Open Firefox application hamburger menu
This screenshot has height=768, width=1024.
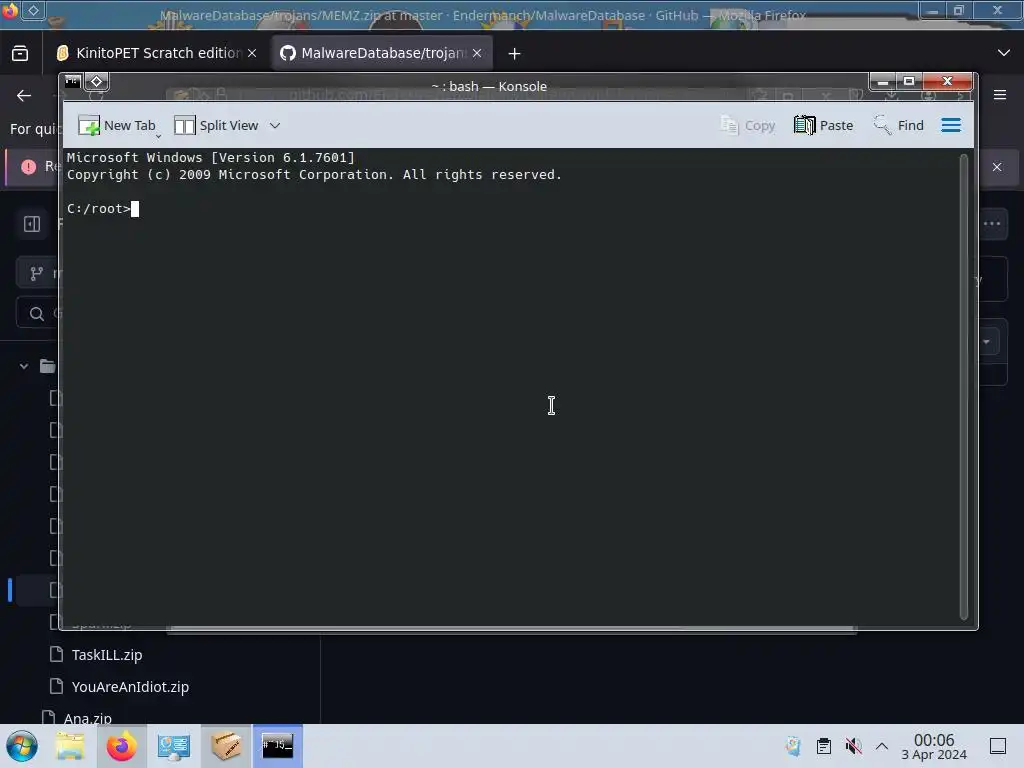coord(1000,95)
